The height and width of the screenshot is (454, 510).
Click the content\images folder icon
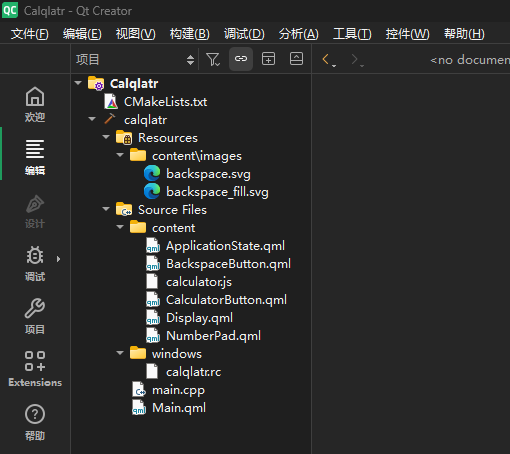tap(138, 155)
